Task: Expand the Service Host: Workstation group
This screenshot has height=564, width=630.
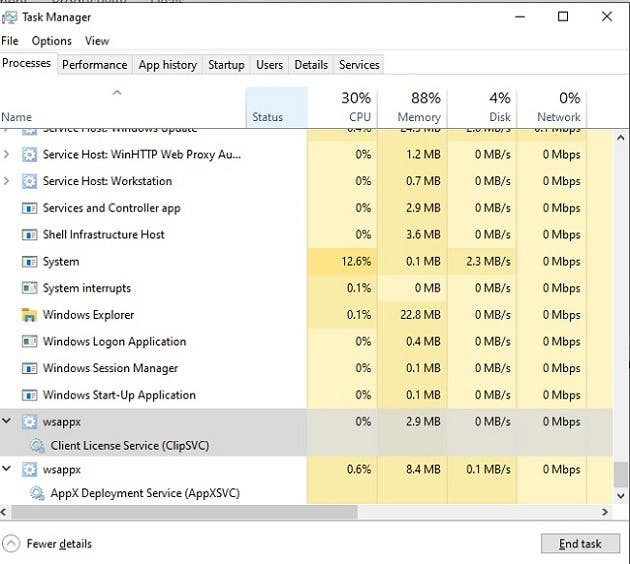Action: tap(6, 181)
